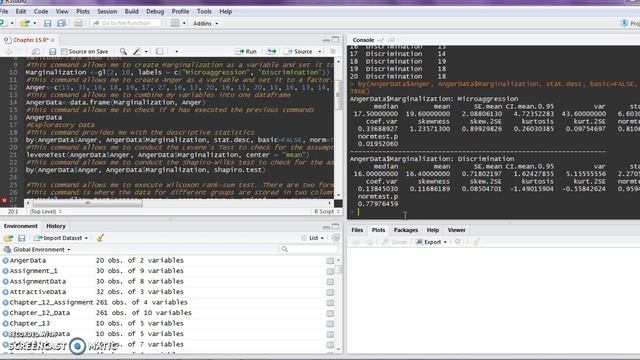The image size is (640, 360).
Task: Open the Plots menu
Action: (83, 11)
